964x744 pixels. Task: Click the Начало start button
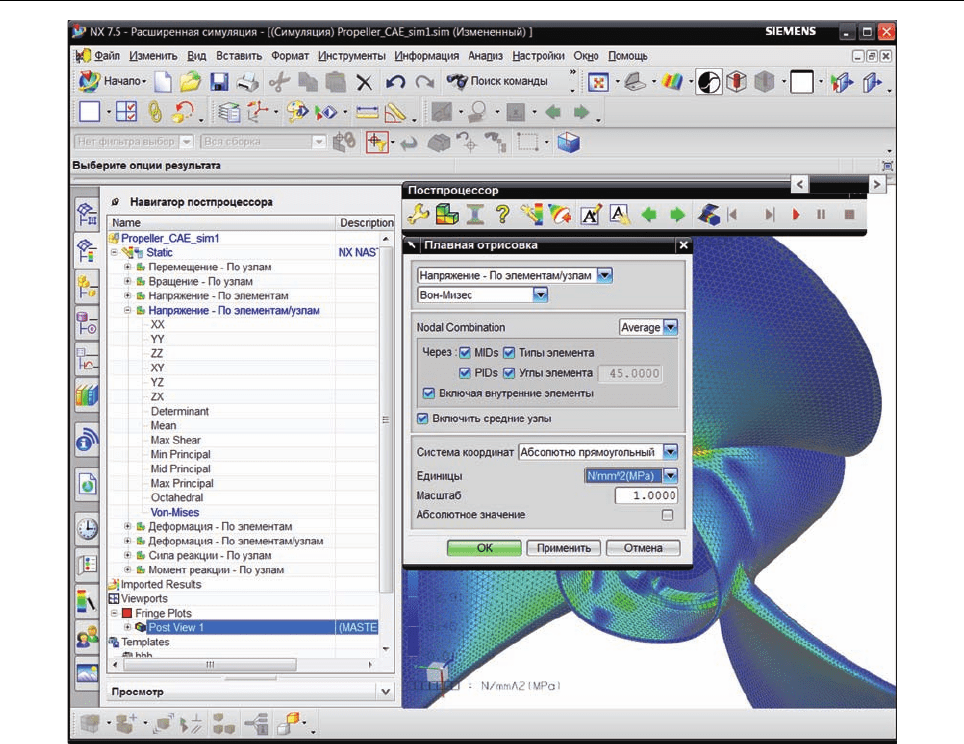click(x=113, y=81)
